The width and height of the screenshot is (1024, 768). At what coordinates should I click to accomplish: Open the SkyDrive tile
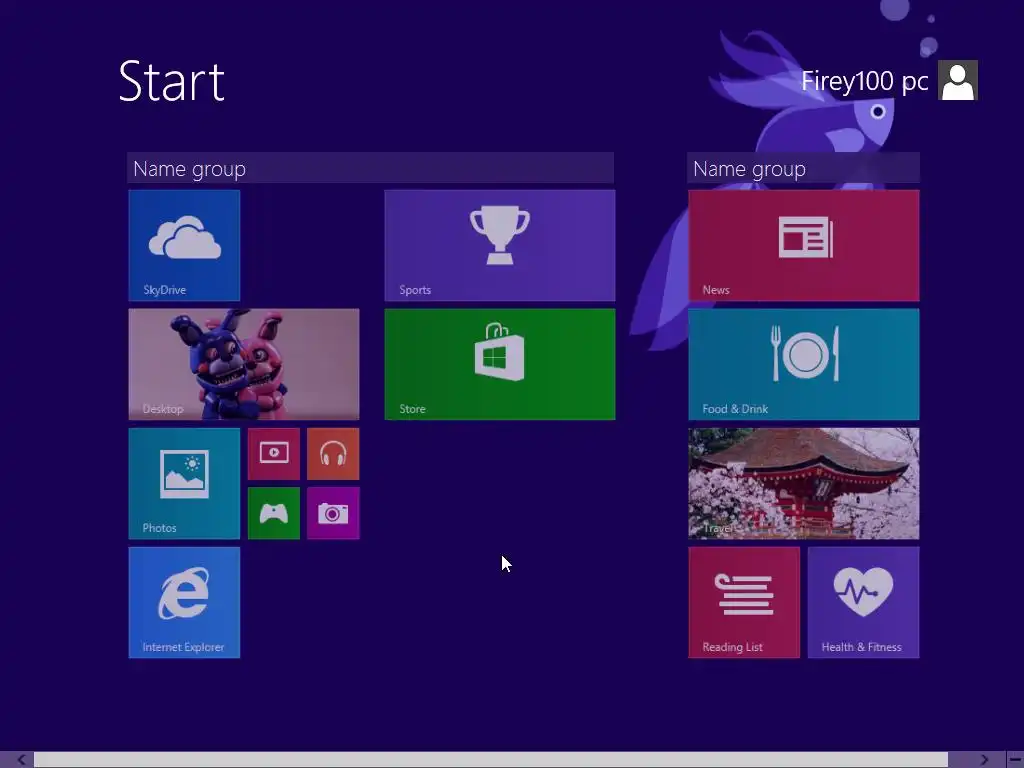pyautogui.click(x=184, y=246)
